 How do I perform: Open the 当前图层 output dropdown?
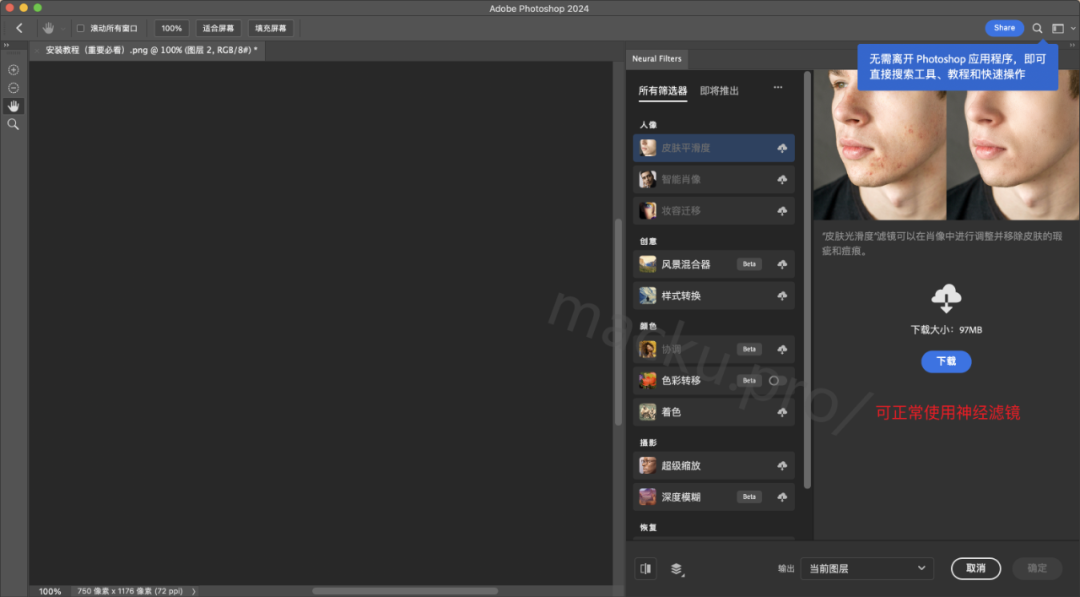tap(866, 568)
